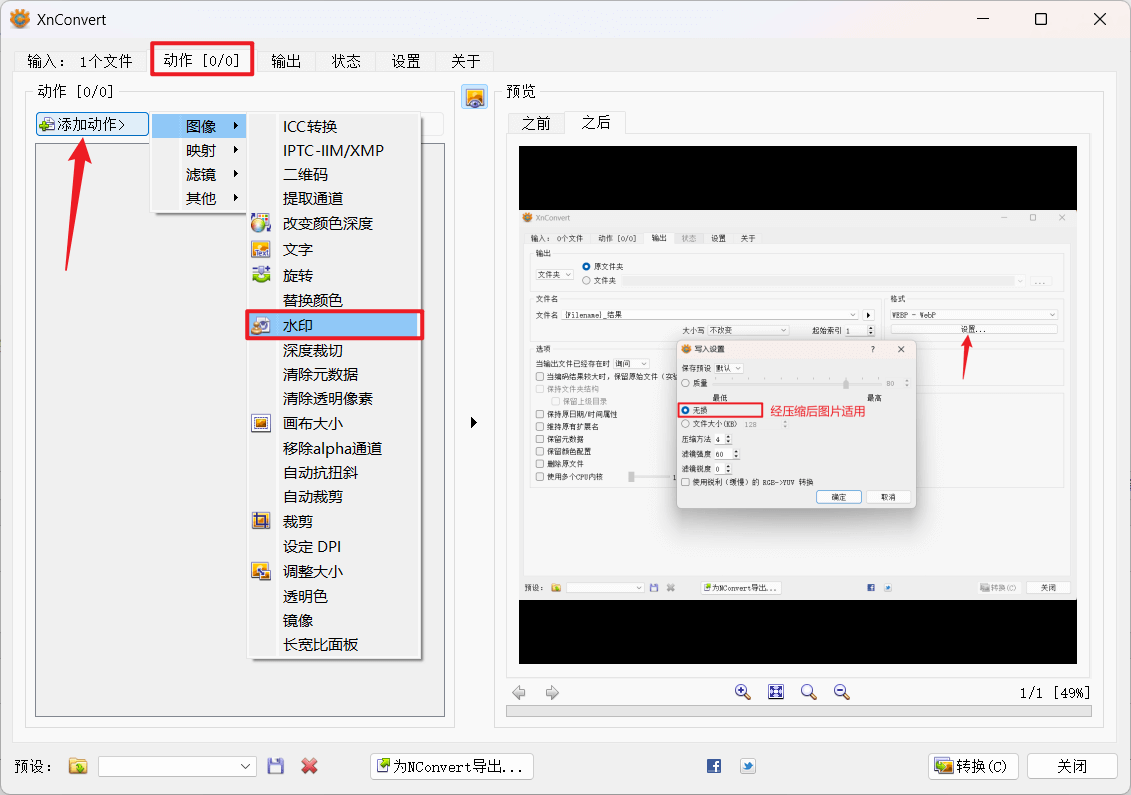
Task: Expand the 图像 submenu
Action: coord(199,126)
